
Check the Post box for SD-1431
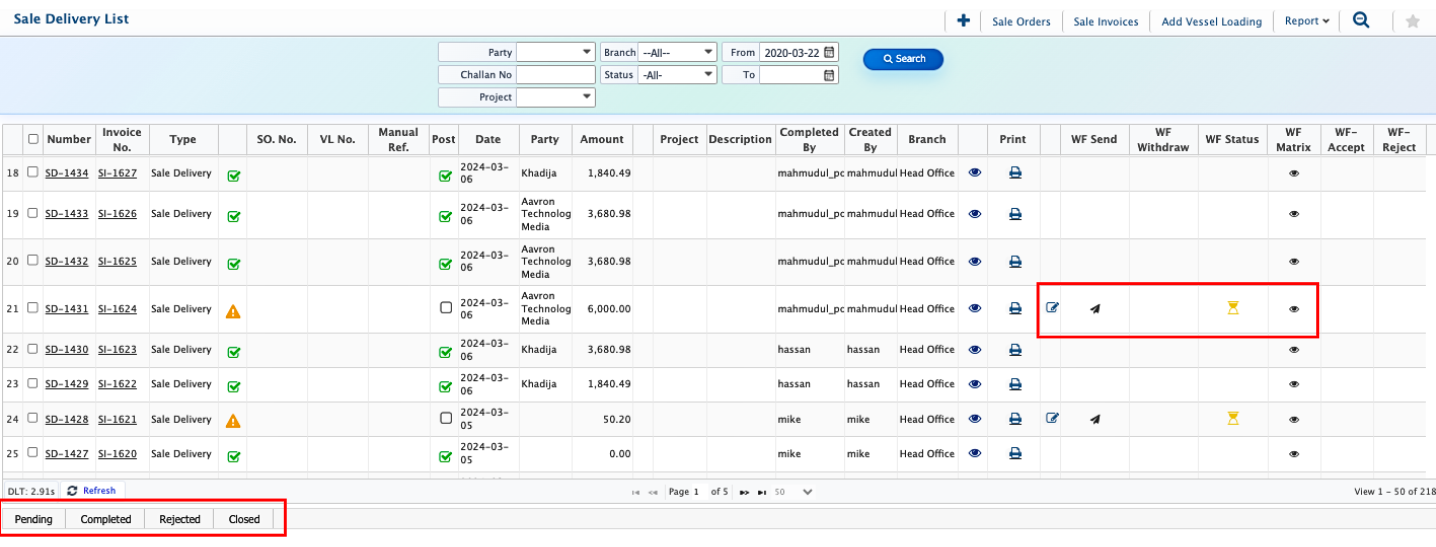coord(446,308)
